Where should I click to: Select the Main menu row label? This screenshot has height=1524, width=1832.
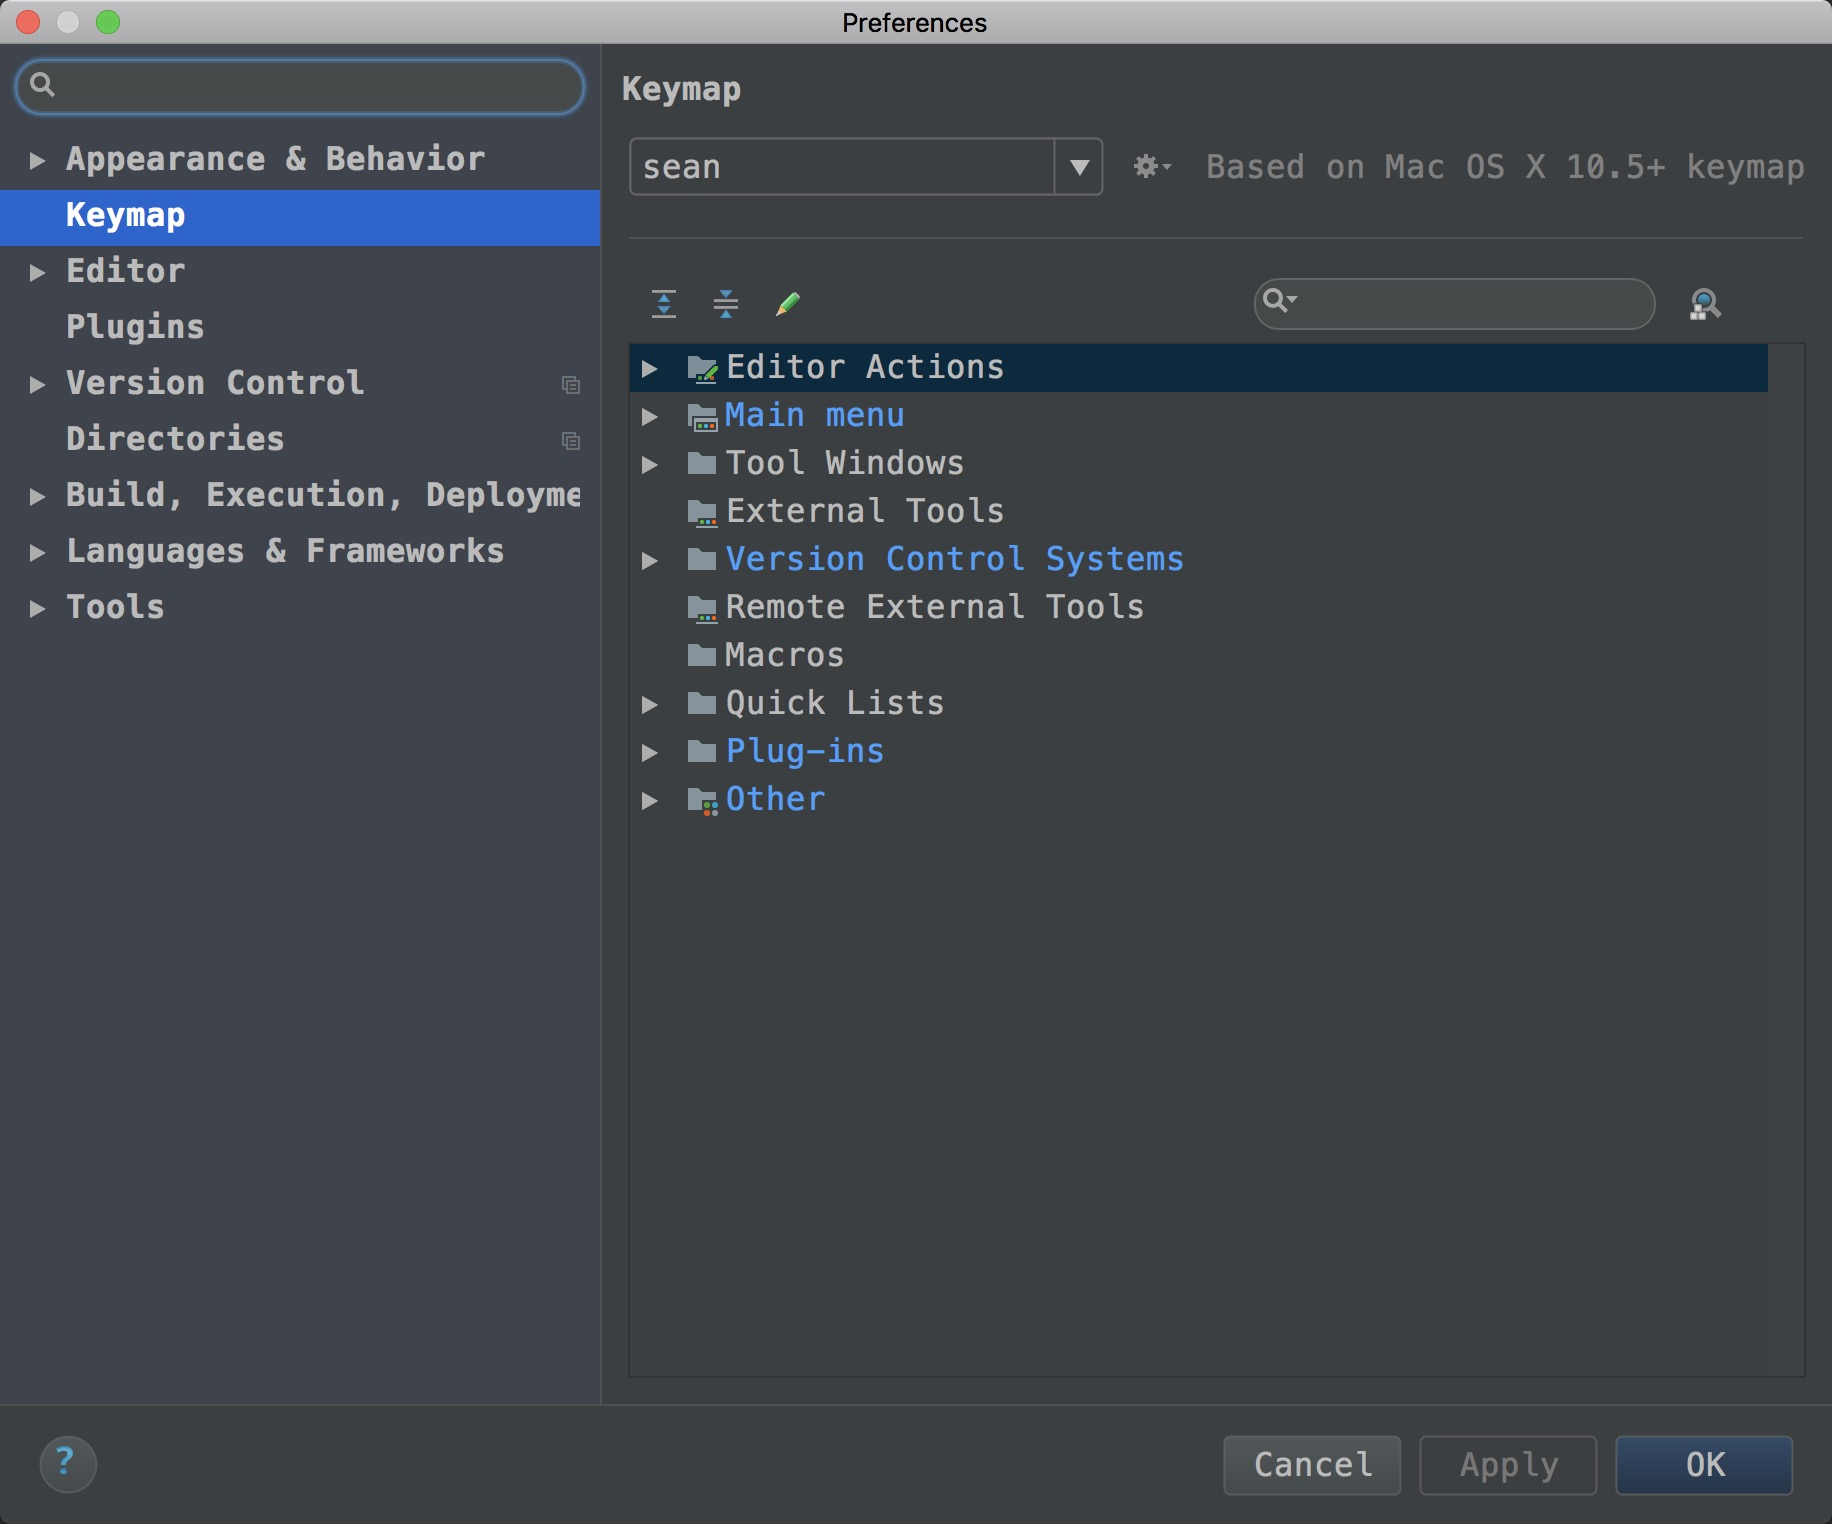(815, 415)
